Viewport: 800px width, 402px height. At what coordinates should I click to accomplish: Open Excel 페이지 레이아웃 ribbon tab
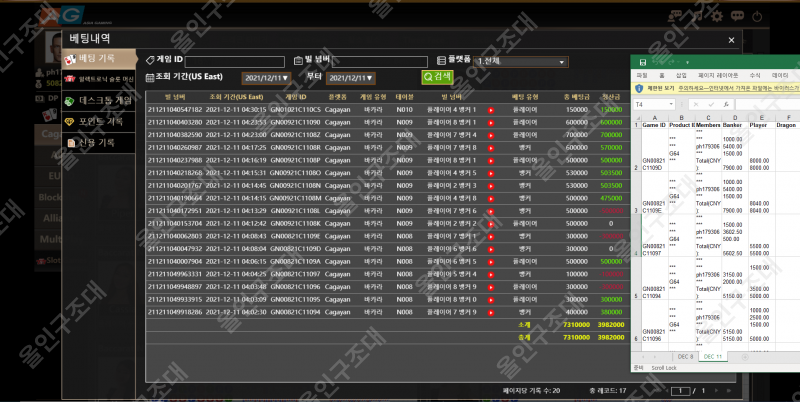[718, 76]
